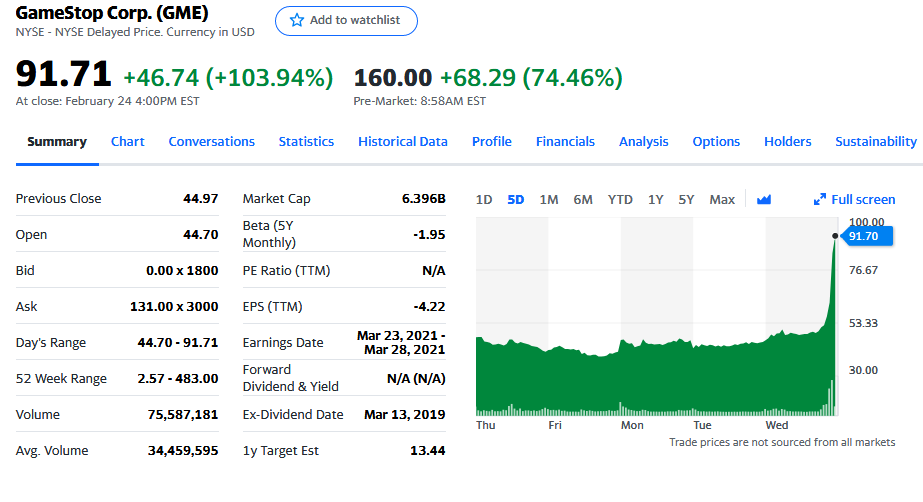Open the Holders tab
923x502 pixels.
point(788,142)
